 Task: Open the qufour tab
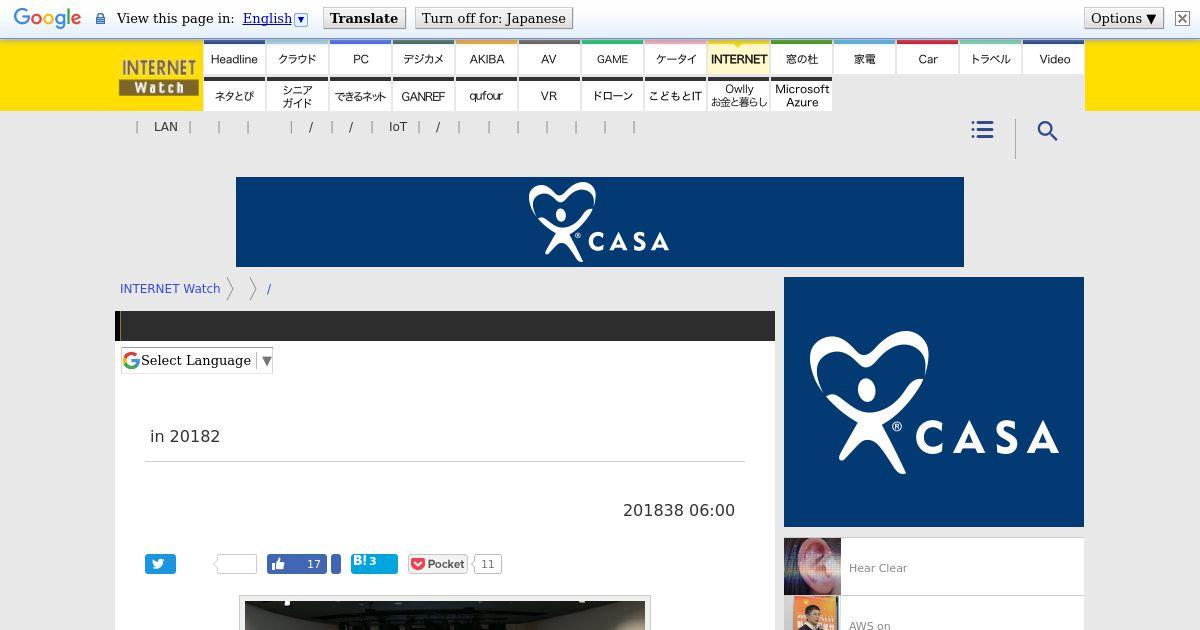click(486, 95)
